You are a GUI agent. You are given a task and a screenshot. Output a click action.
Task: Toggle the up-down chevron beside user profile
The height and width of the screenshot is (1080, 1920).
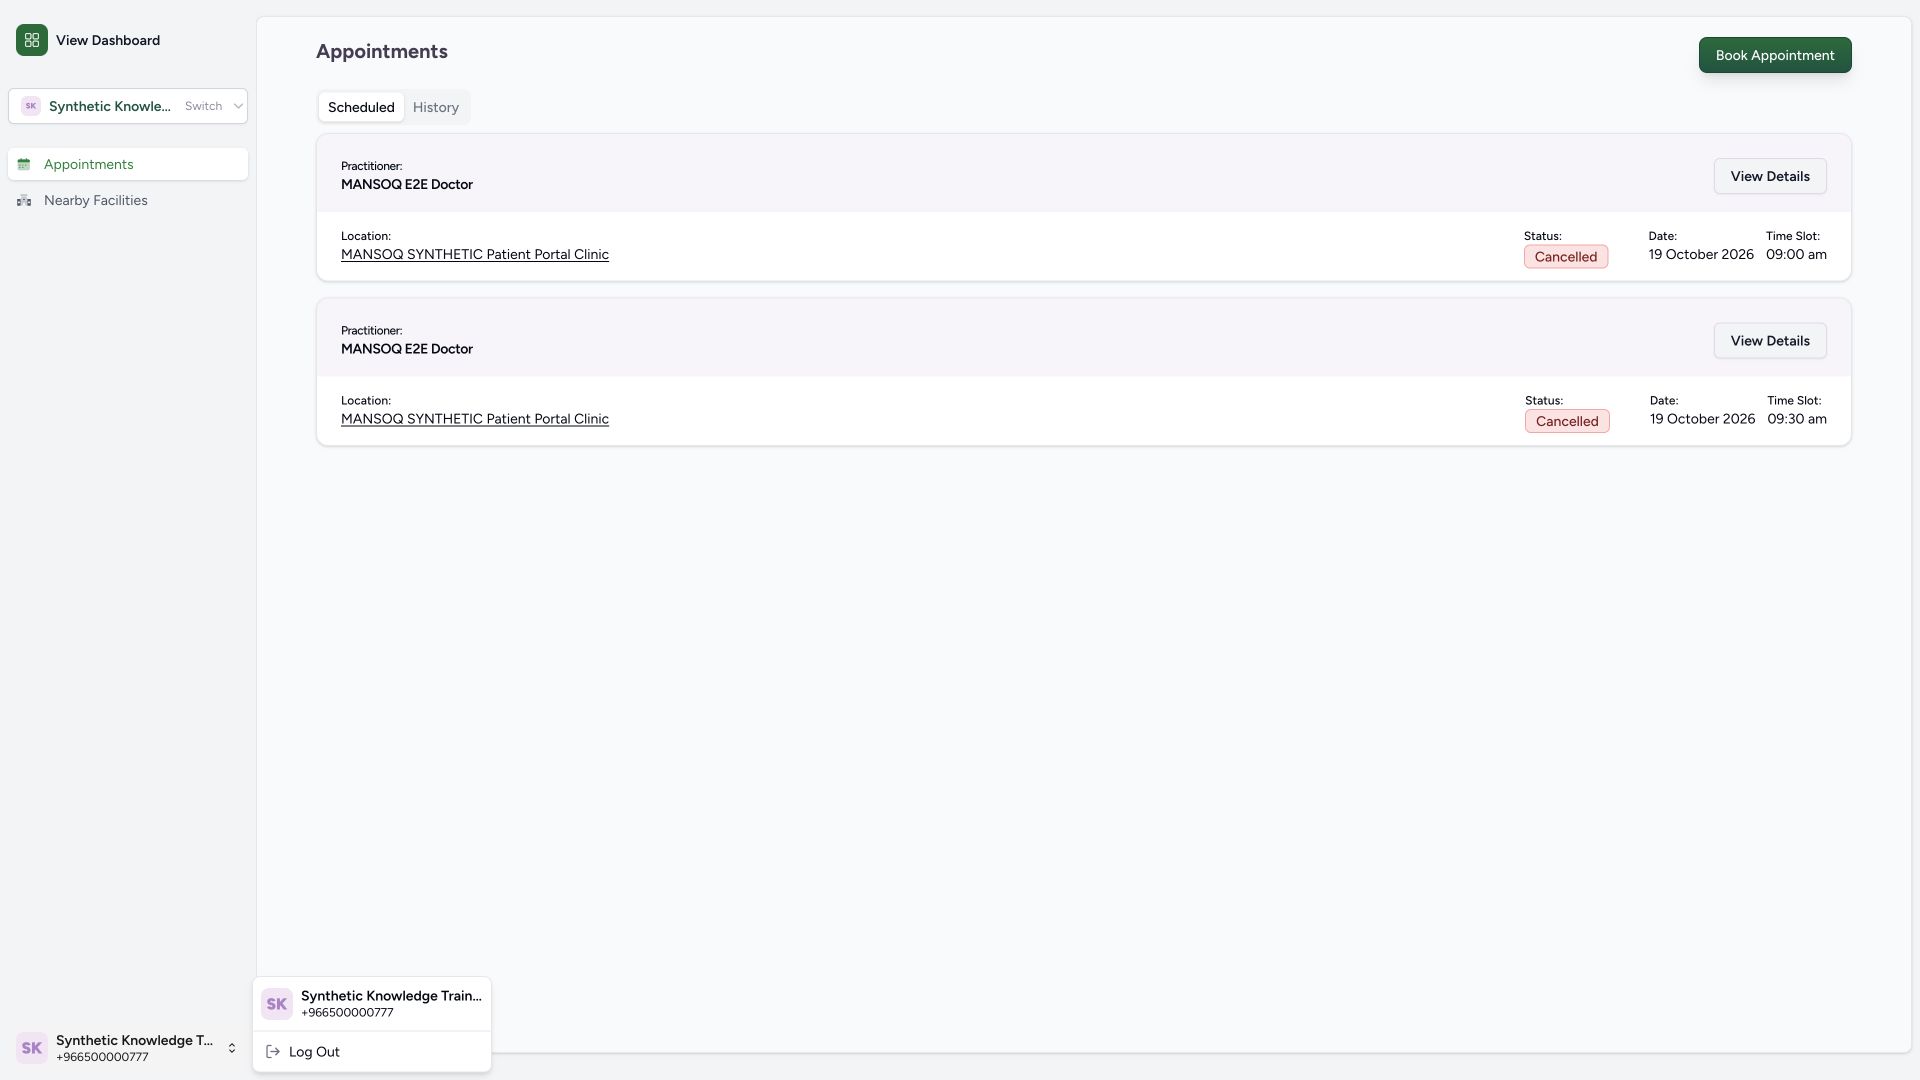(x=232, y=1048)
